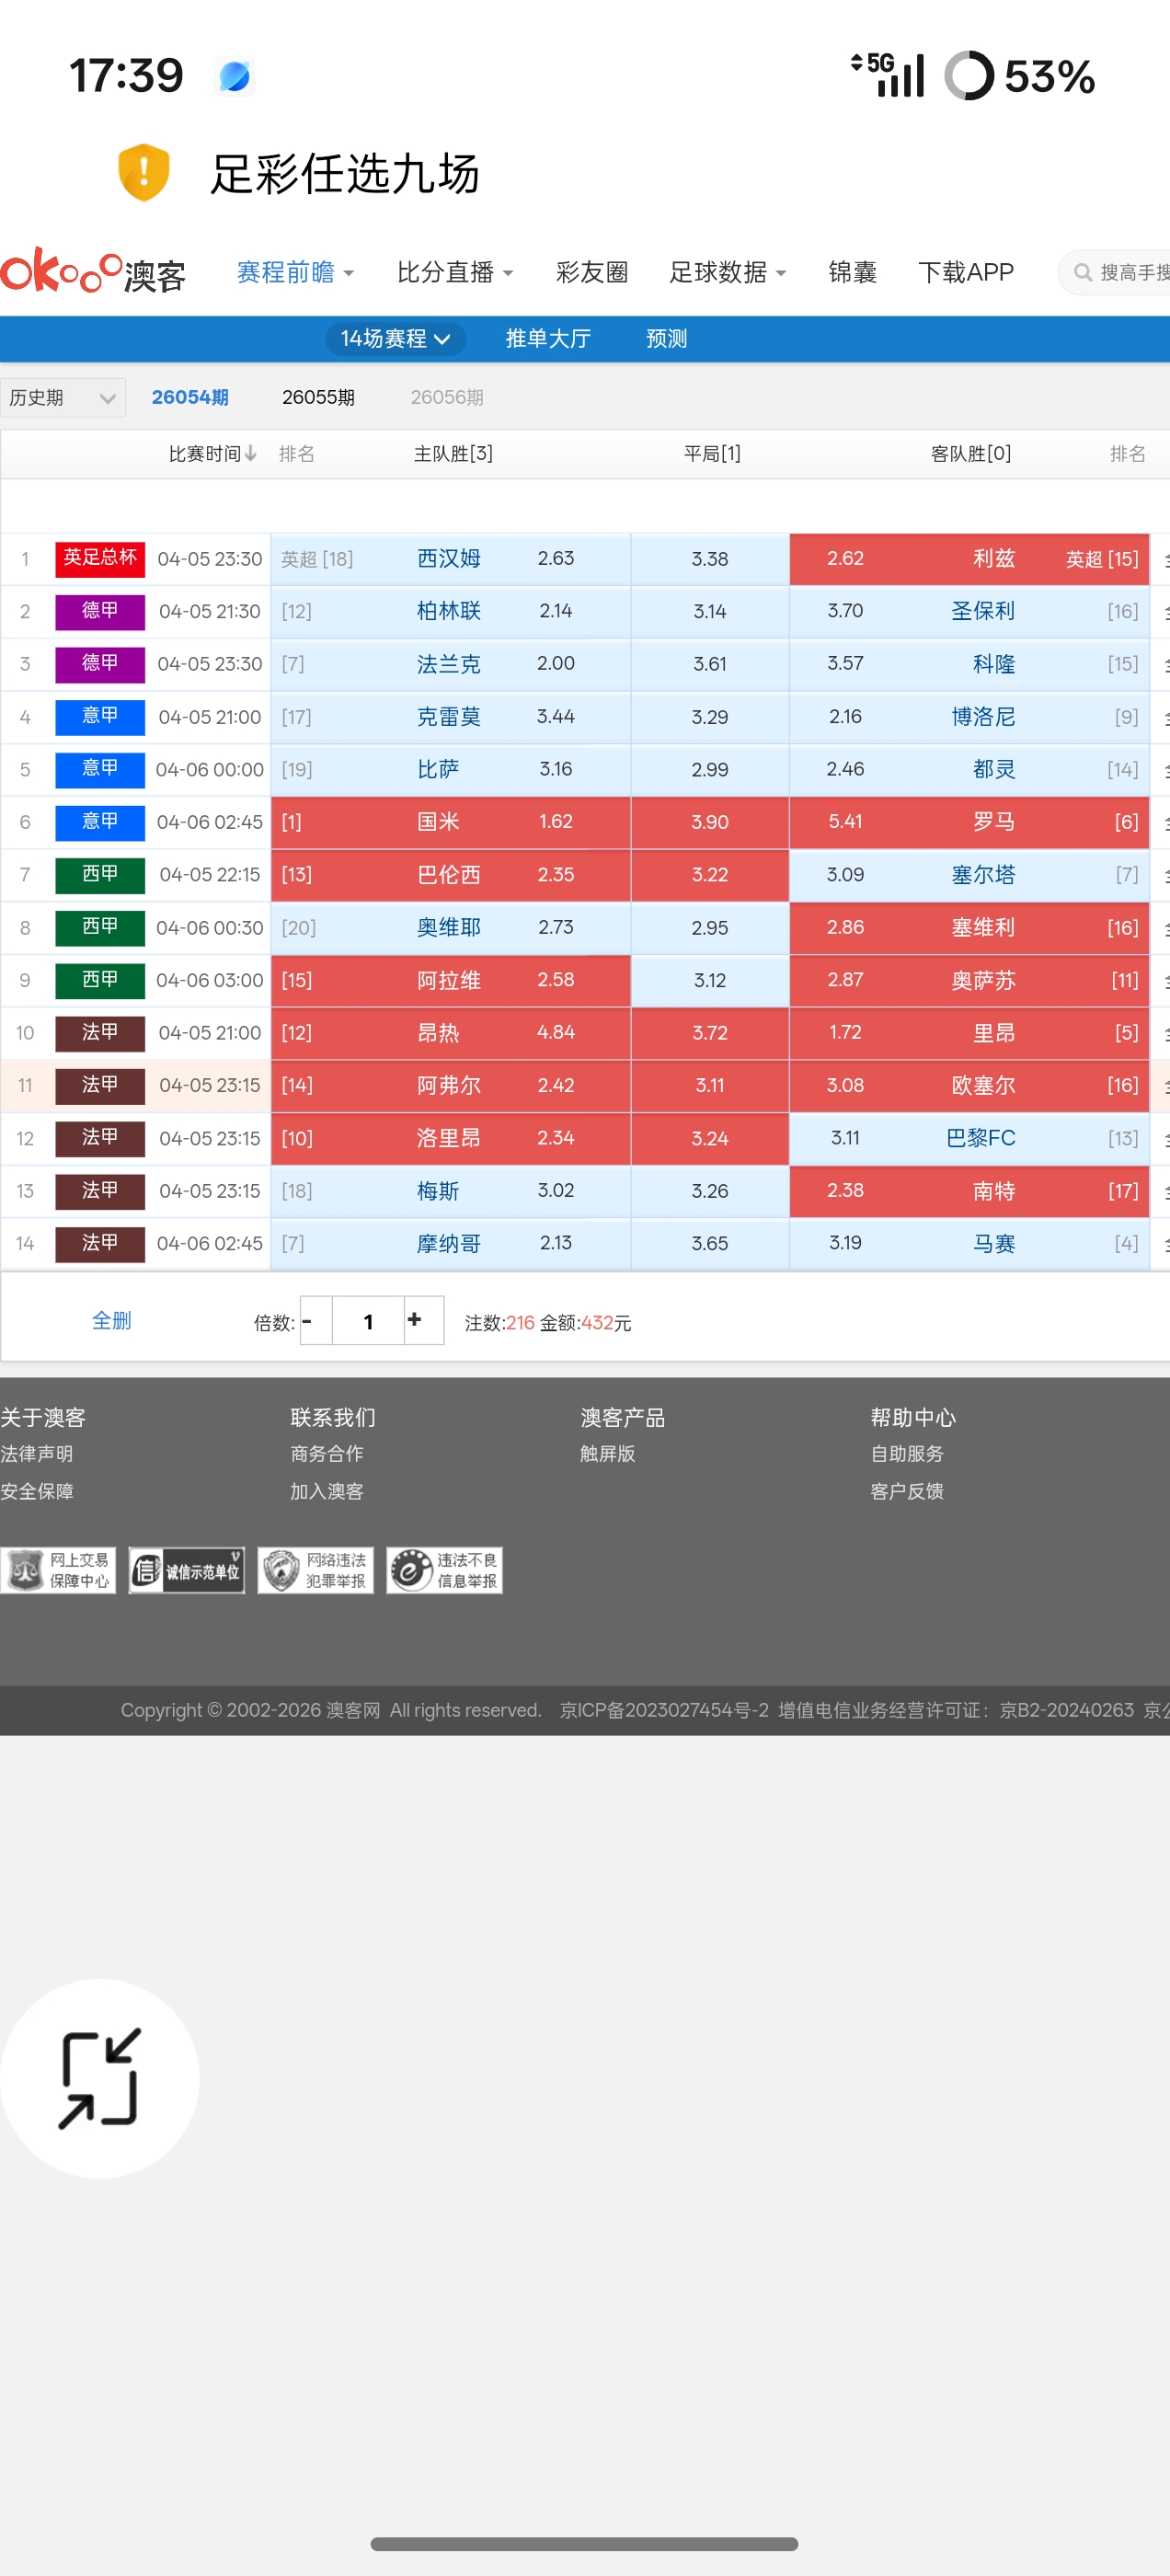Switch to the 26055期 tab
Image resolution: width=1170 pixels, height=2576 pixels.
[318, 398]
